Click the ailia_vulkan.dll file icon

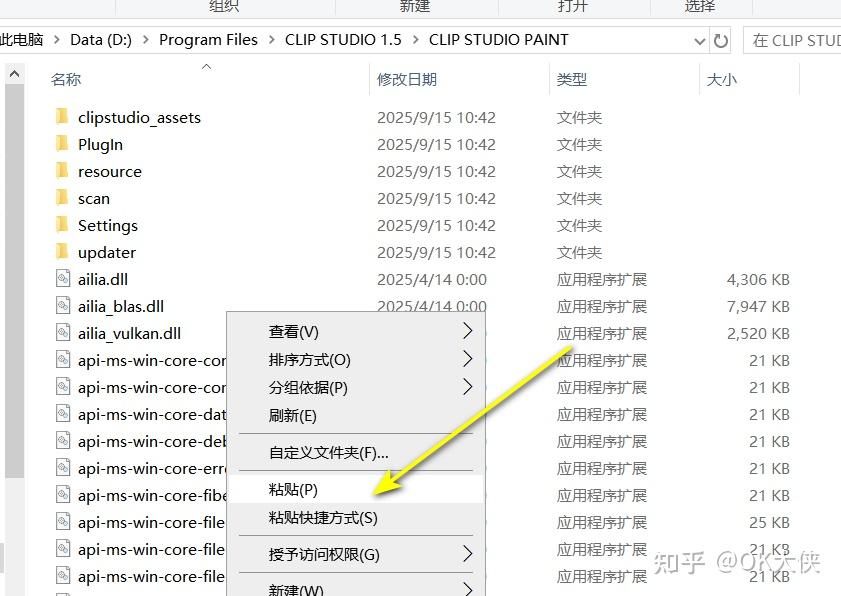click(x=63, y=333)
